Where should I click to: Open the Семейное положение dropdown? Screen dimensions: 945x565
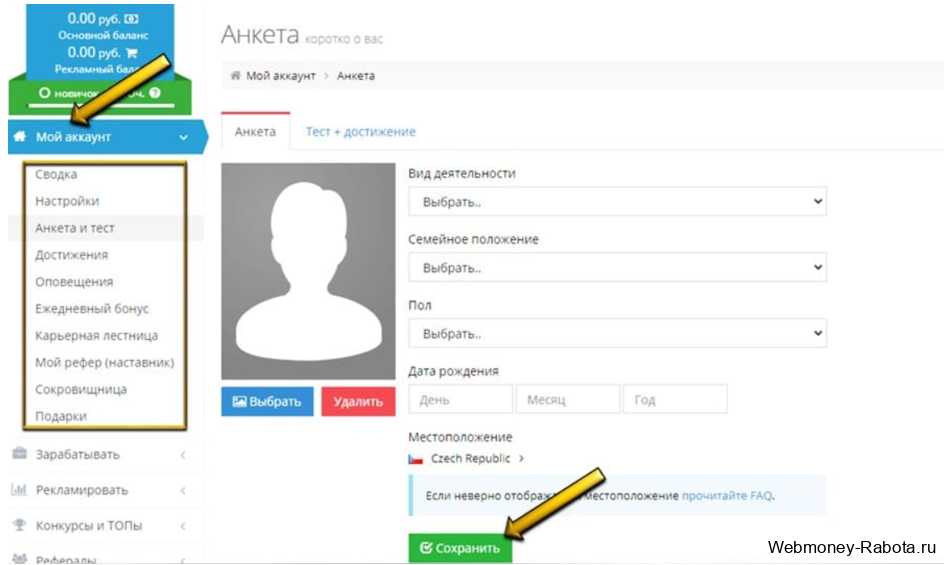[617, 267]
